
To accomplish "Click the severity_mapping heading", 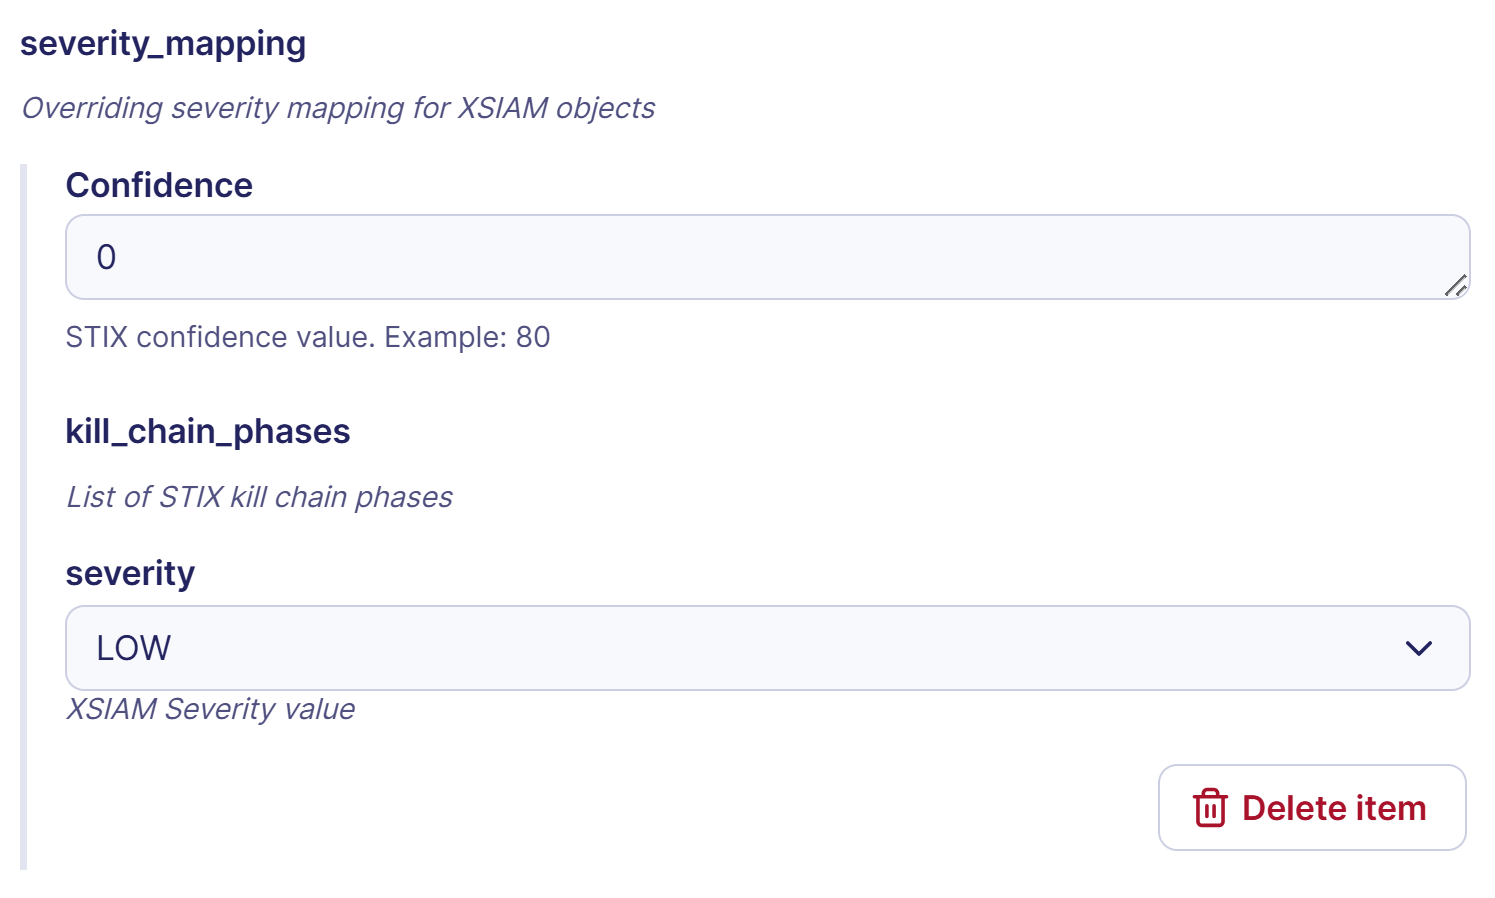I will 163,44.
